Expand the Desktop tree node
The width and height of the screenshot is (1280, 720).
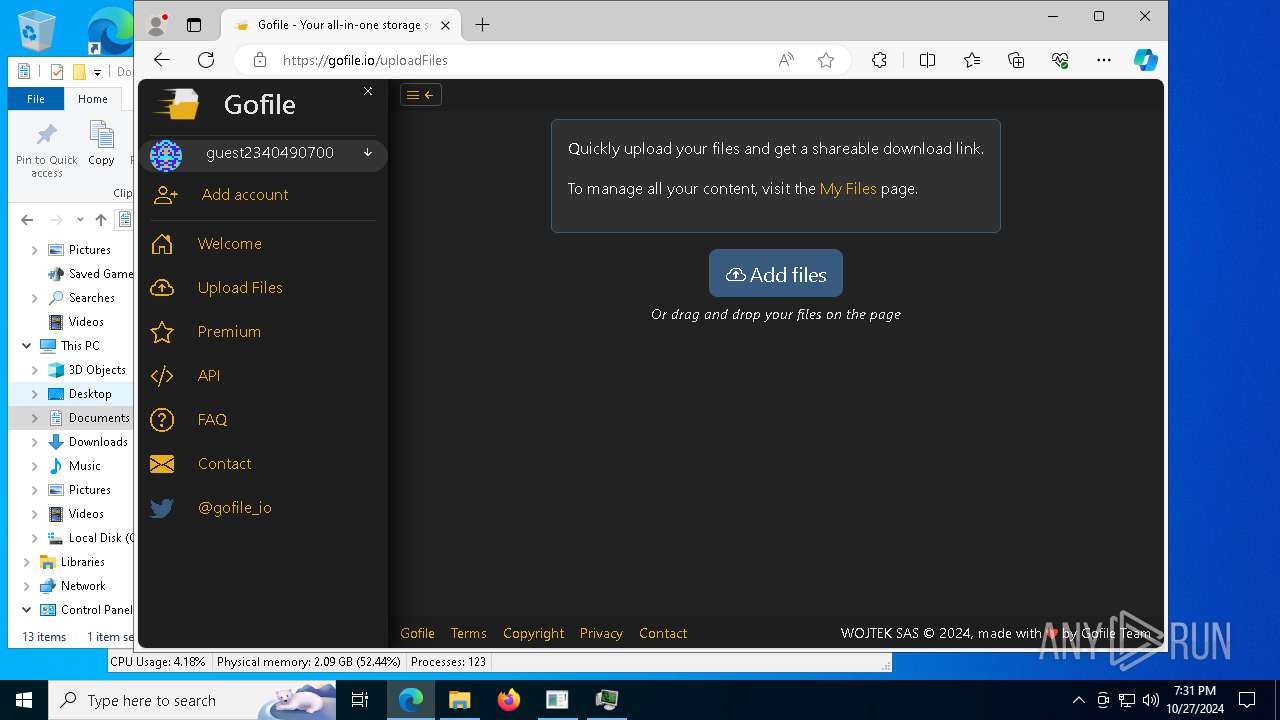coord(35,394)
